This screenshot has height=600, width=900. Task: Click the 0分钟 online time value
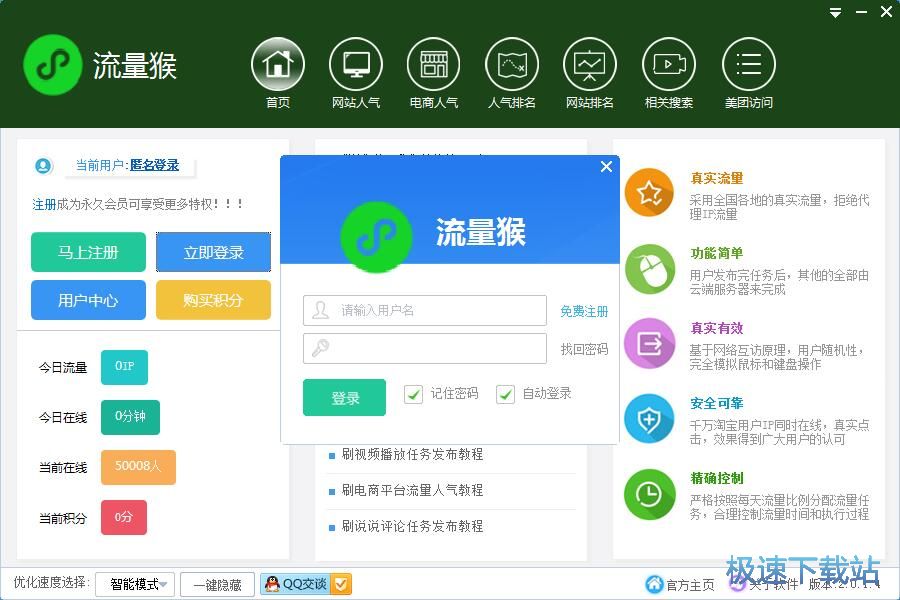click(x=130, y=417)
